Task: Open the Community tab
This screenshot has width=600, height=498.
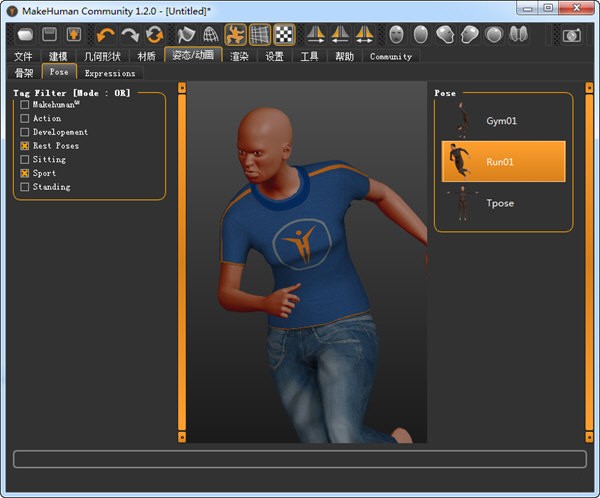Action: click(x=390, y=56)
